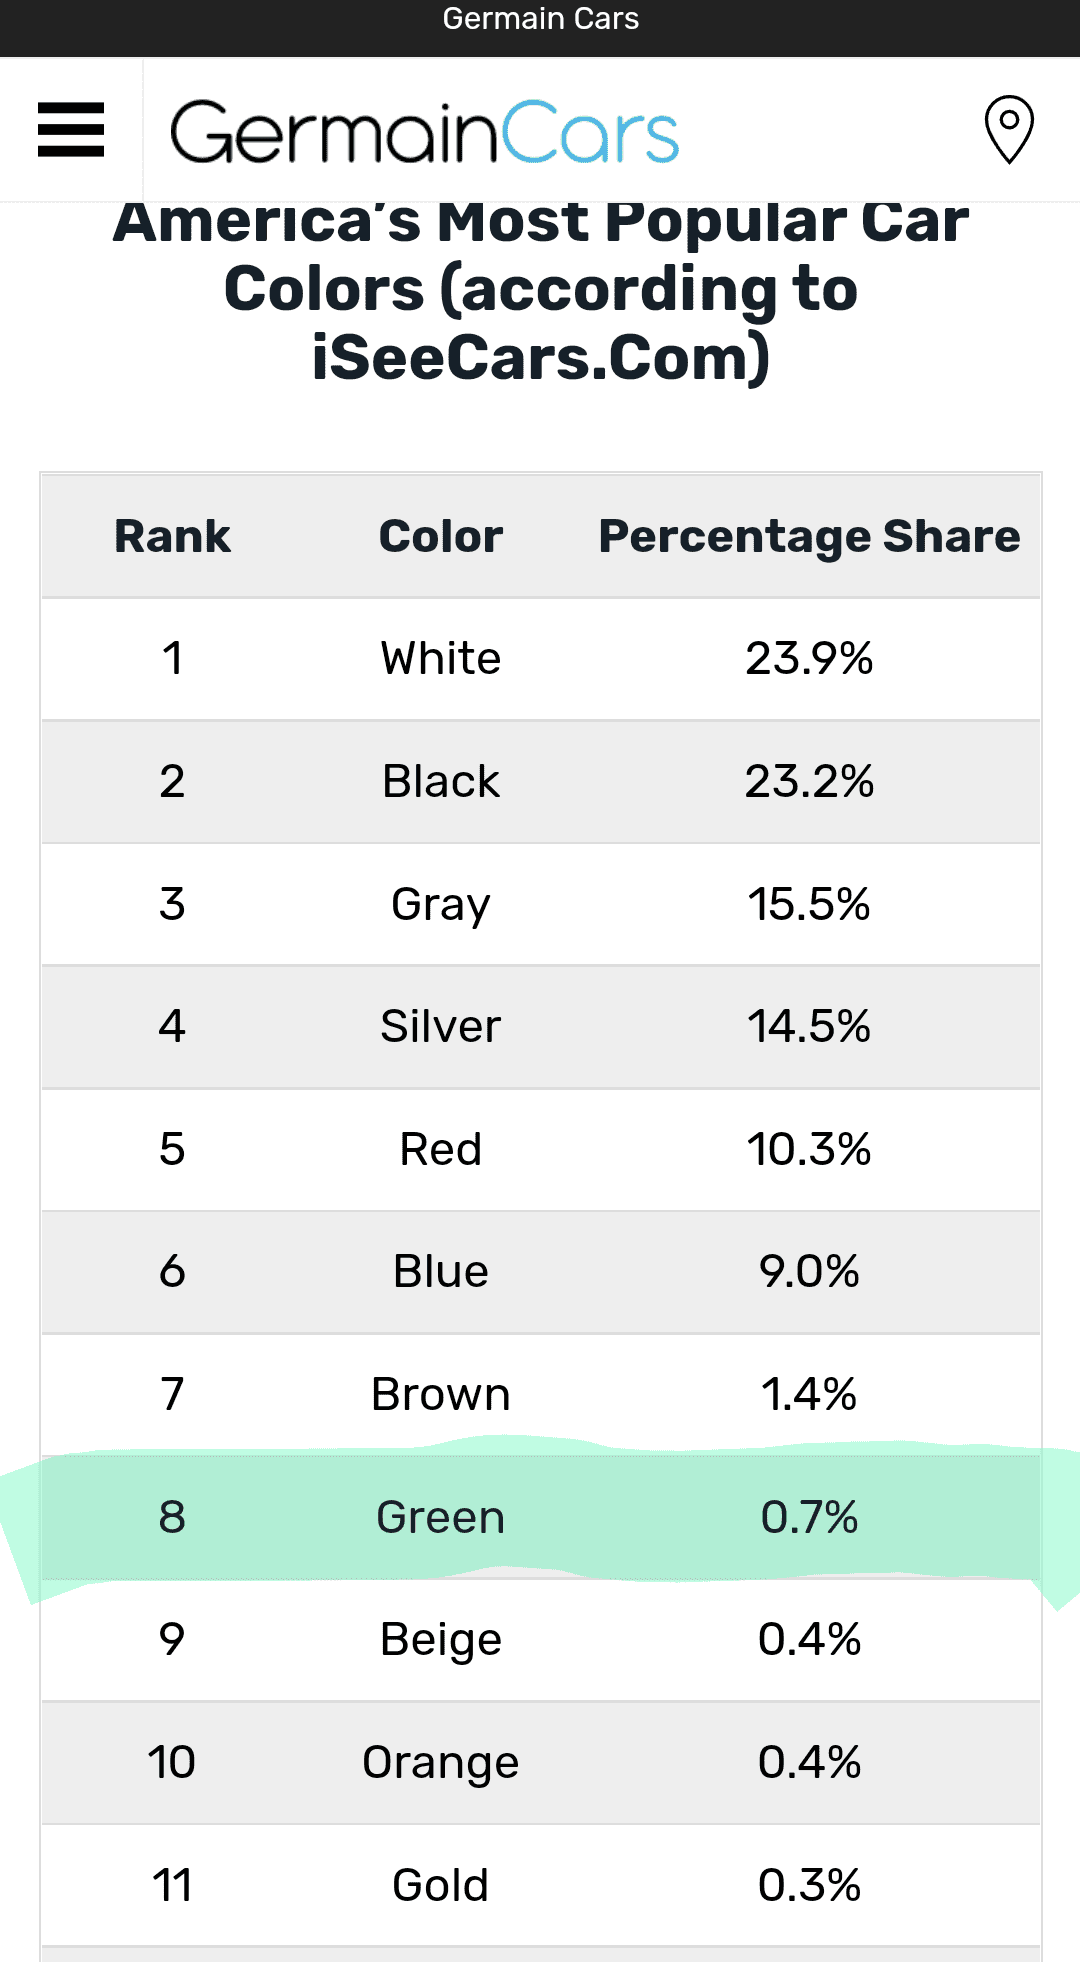Viewport: 1080px width, 1962px height.
Task: Click the Red row's 10.3% value
Action: (809, 1149)
